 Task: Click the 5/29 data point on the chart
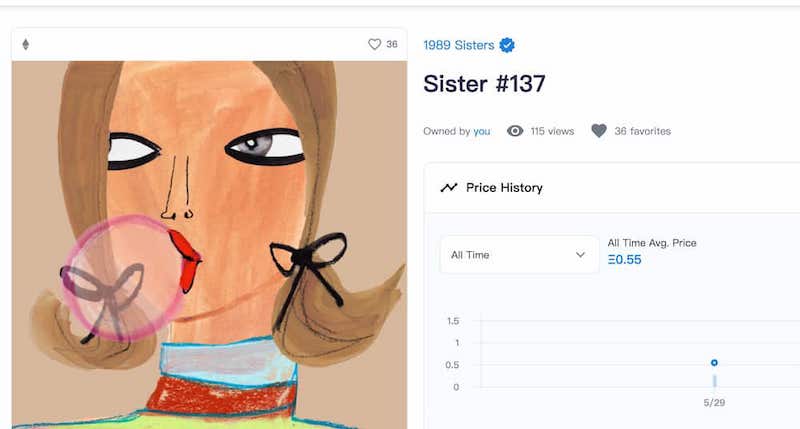click(x=714, y=363)
